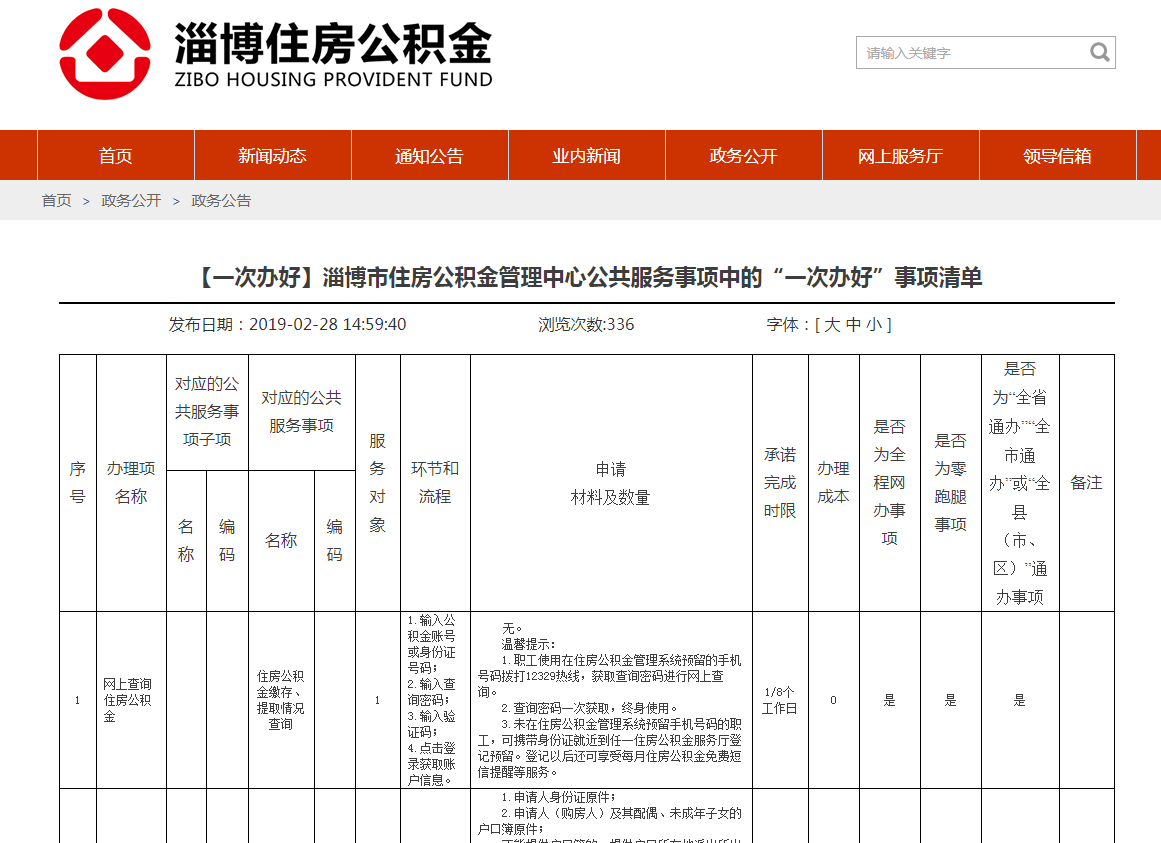This screenshot has height=843, width=1161.
Task: Open the 政务公开 navigation tab
Action: click(743, 155)
